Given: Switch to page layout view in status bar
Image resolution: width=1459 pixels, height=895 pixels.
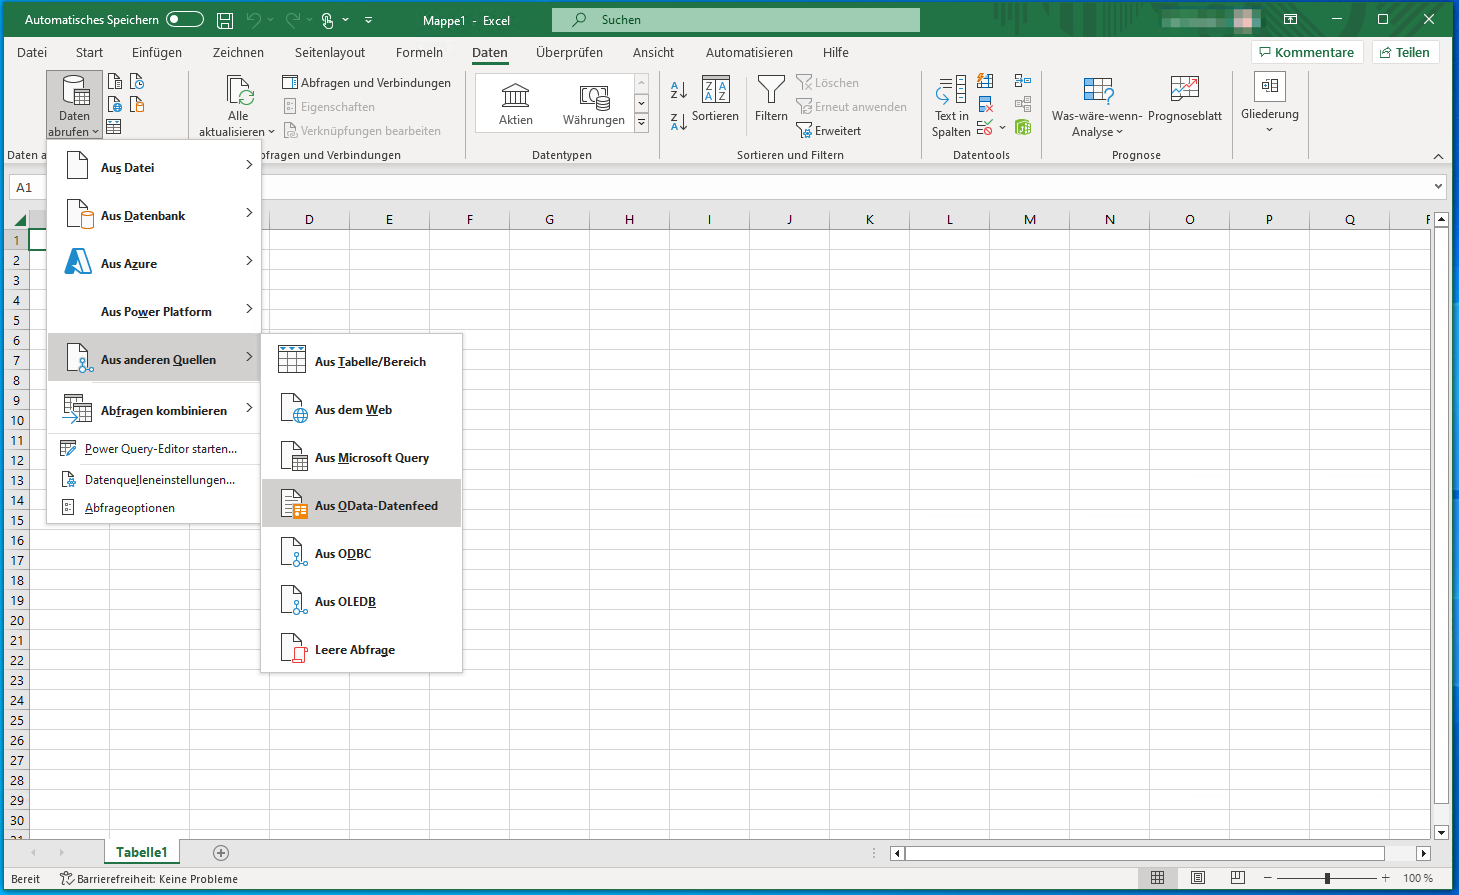Looking at the screenshot, I should (1197, 878).
